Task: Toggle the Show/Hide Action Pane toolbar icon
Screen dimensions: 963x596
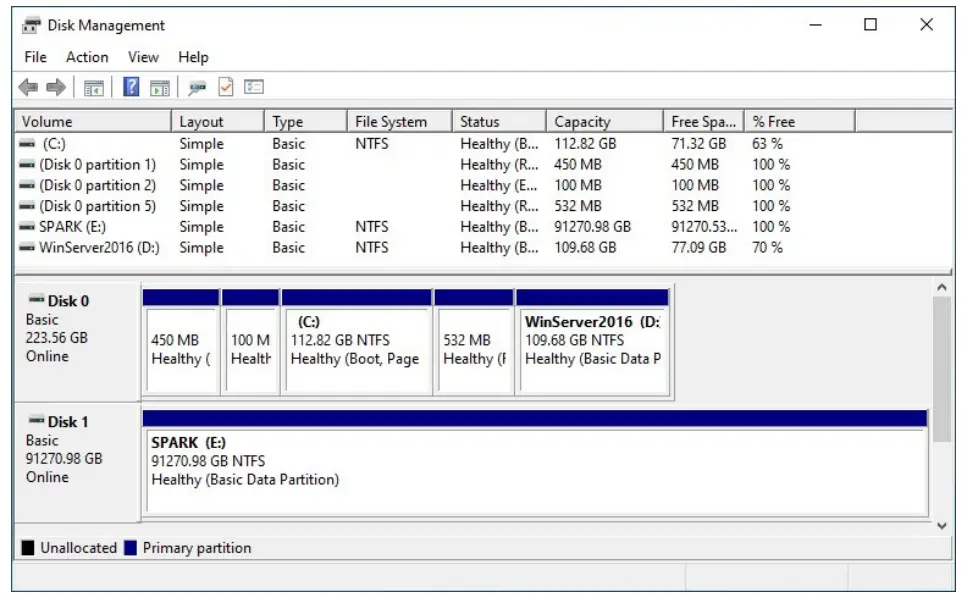Action: coord(160,85)
